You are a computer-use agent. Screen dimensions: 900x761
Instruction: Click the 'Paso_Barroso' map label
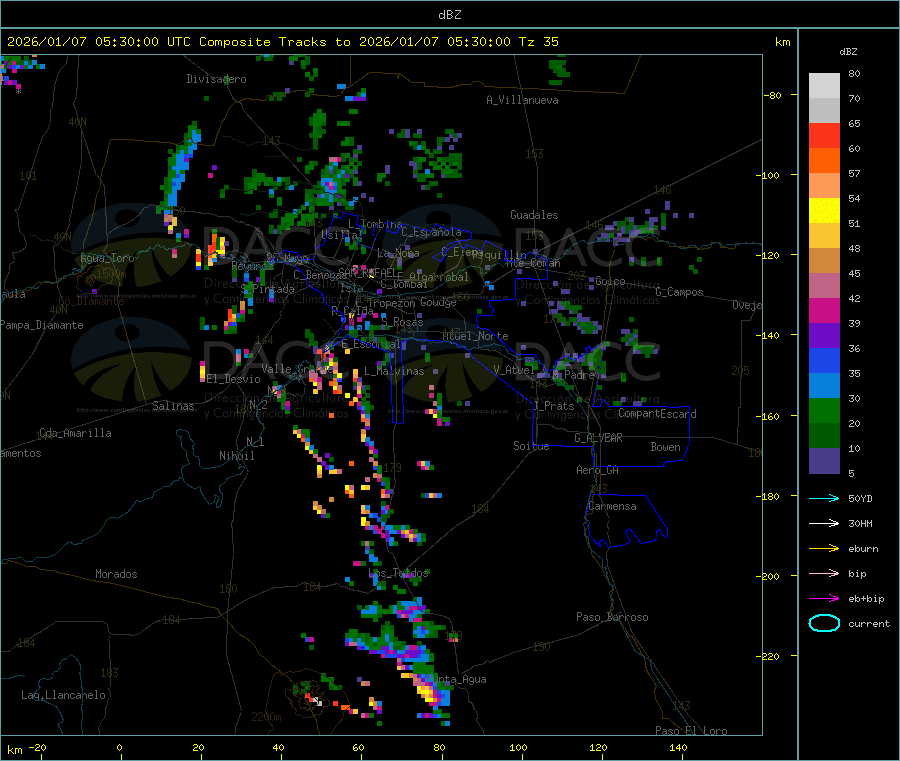(x=612, y=617)
